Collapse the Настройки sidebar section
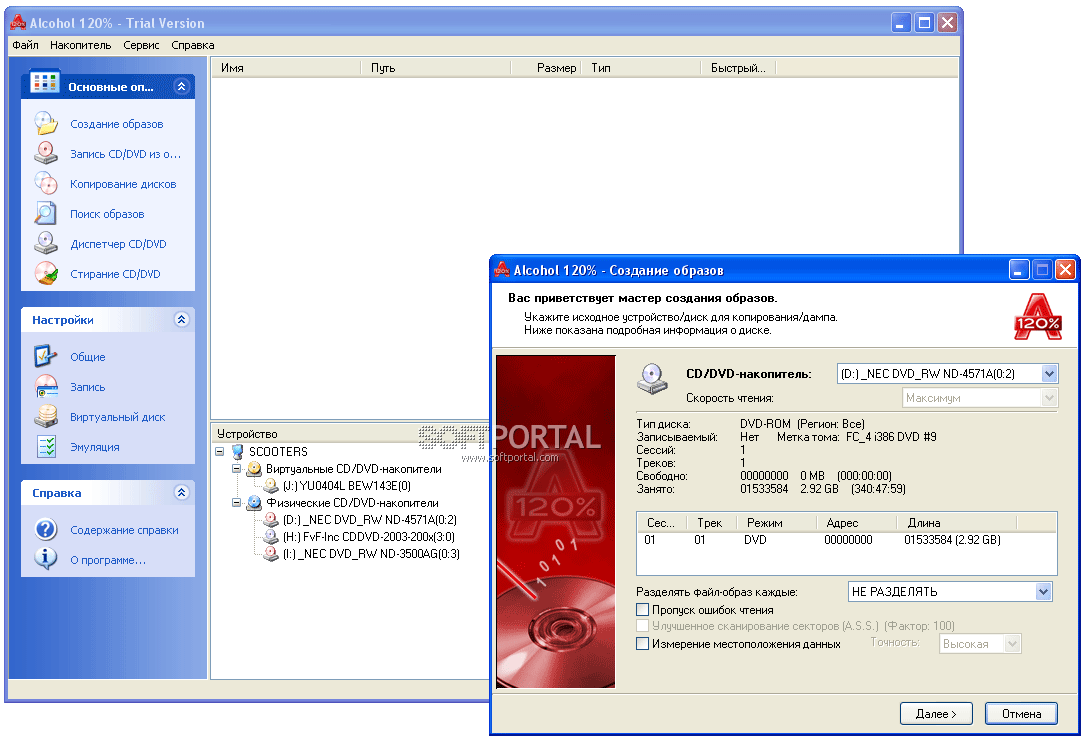Screen dimensions: 1085x744 tap(181, 320)
